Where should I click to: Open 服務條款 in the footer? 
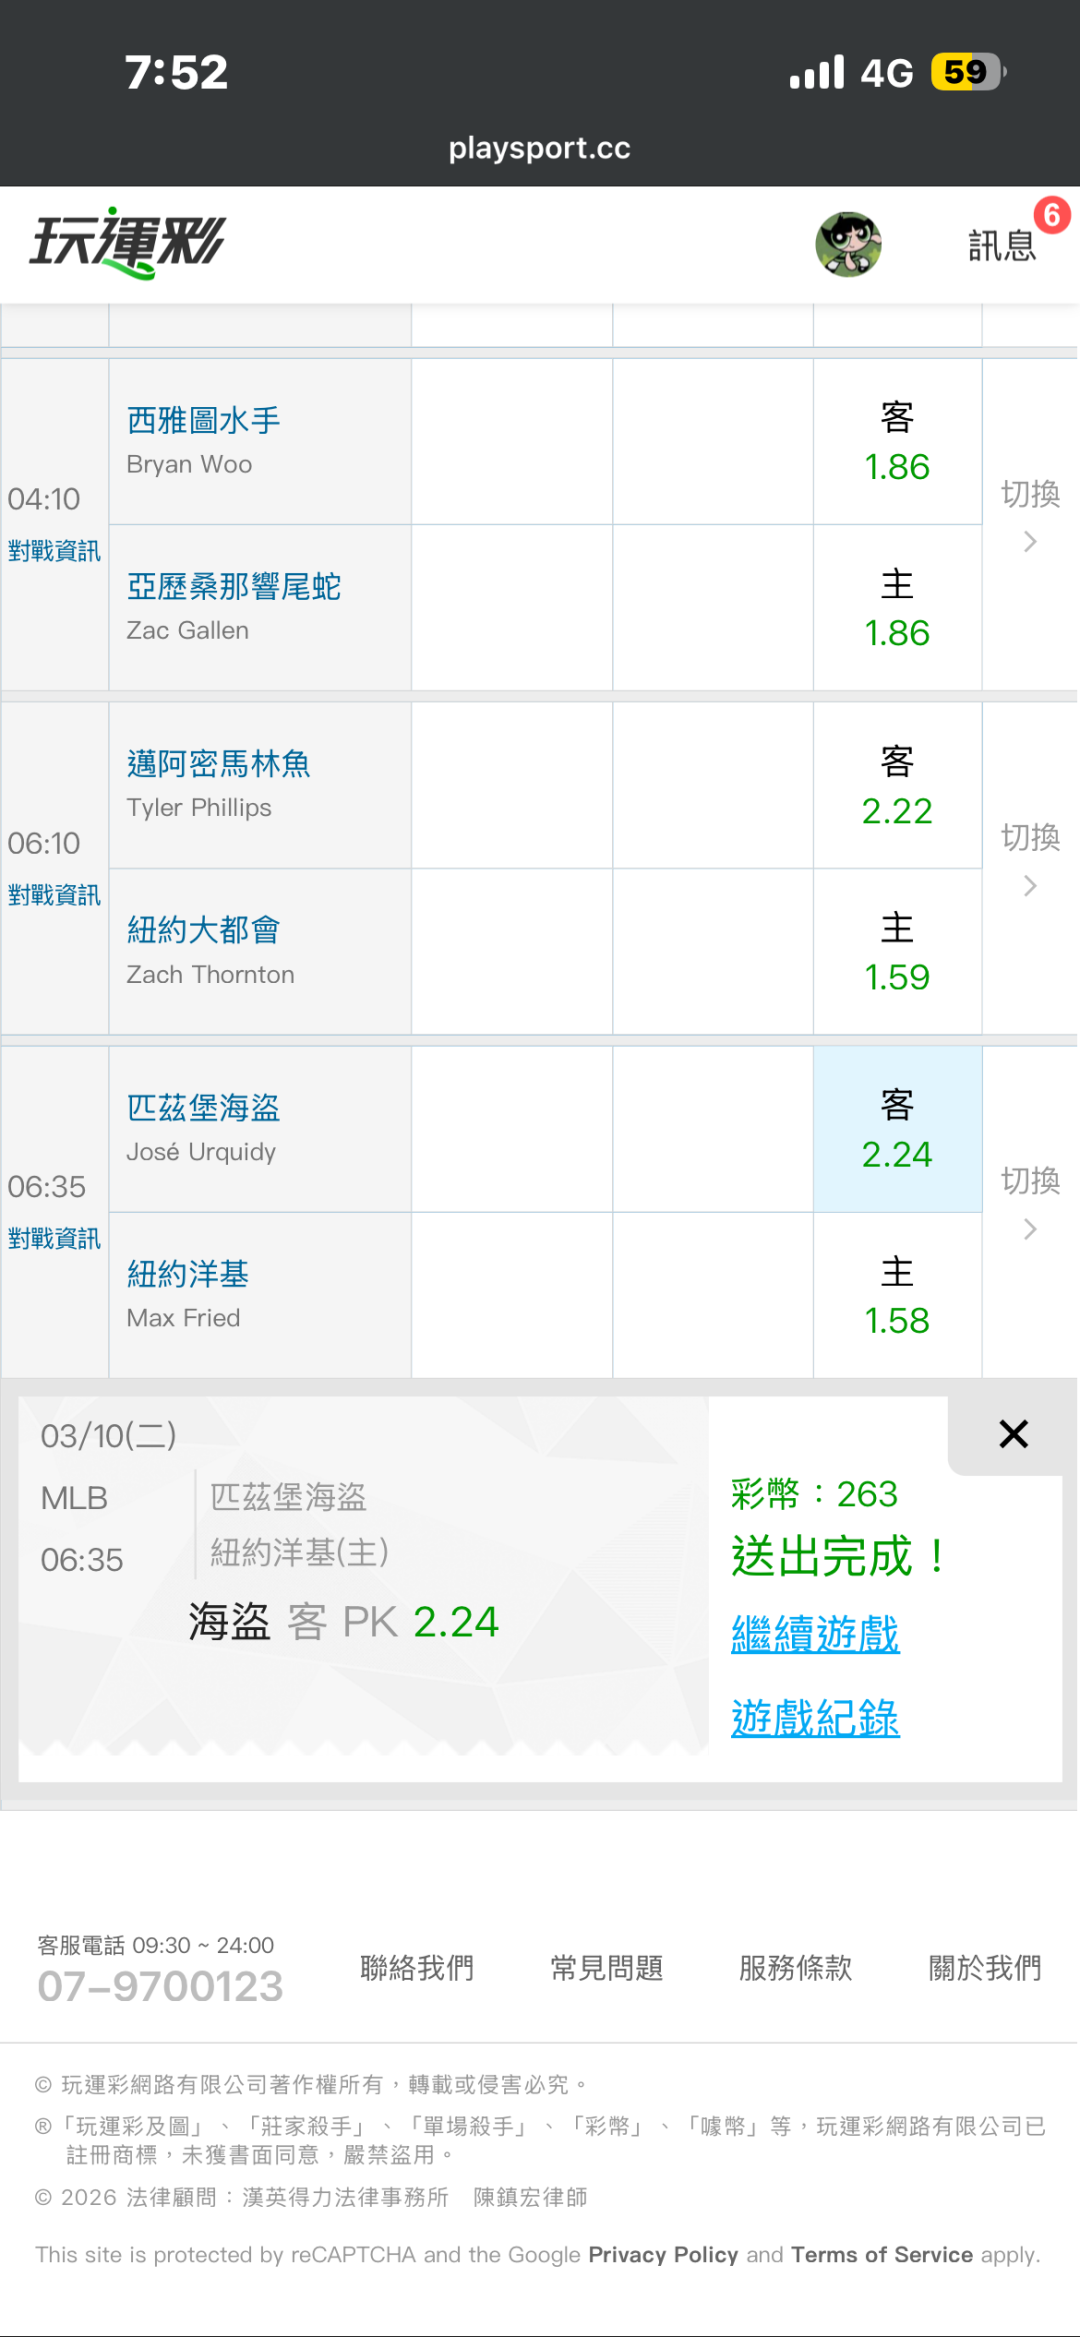pos(795,1968)
